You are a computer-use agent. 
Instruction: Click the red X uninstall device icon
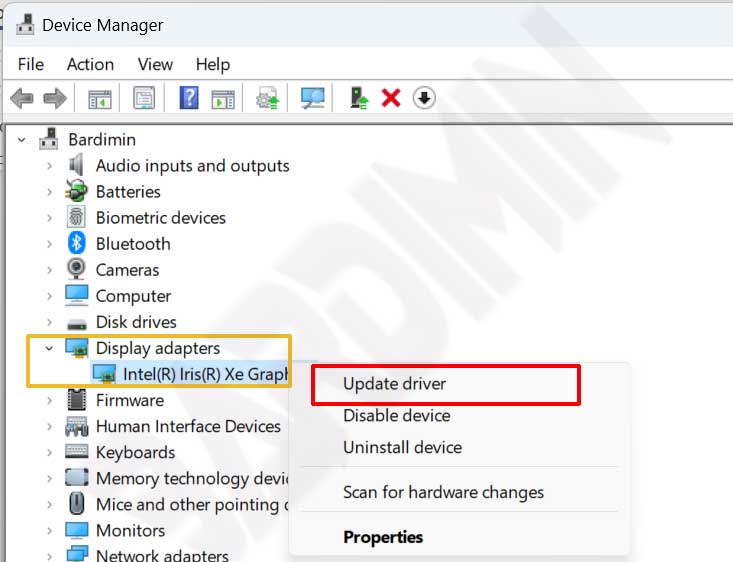[x=391, y=98]
